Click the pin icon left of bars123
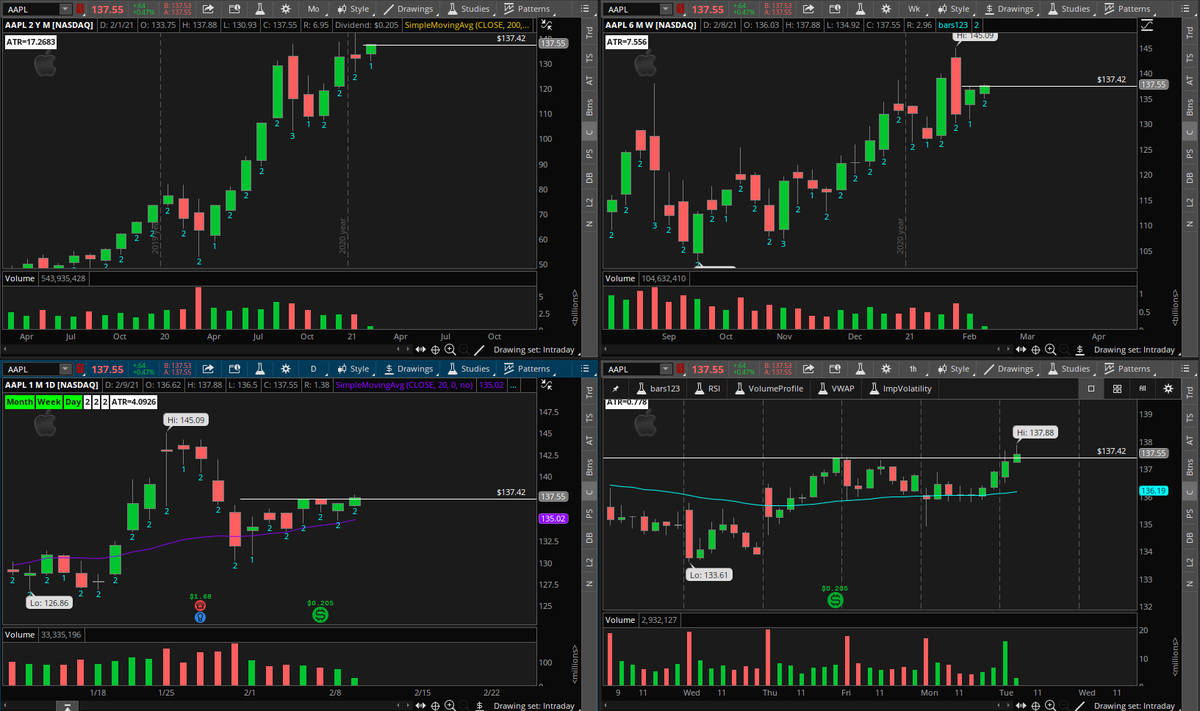Screen dimensions: 1200x711 point(616,389)
